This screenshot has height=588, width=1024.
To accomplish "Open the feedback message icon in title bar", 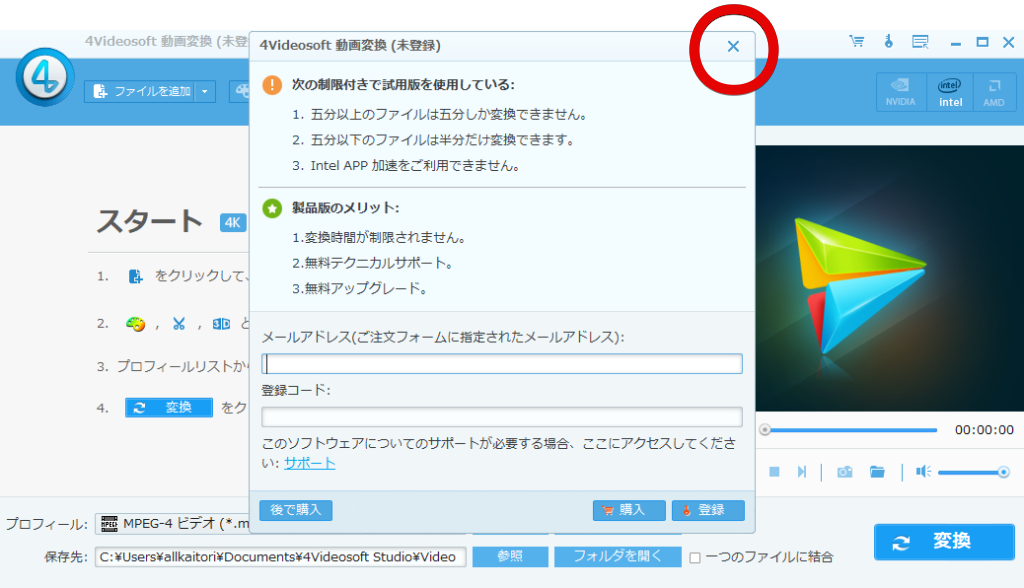I will [920, 42].
